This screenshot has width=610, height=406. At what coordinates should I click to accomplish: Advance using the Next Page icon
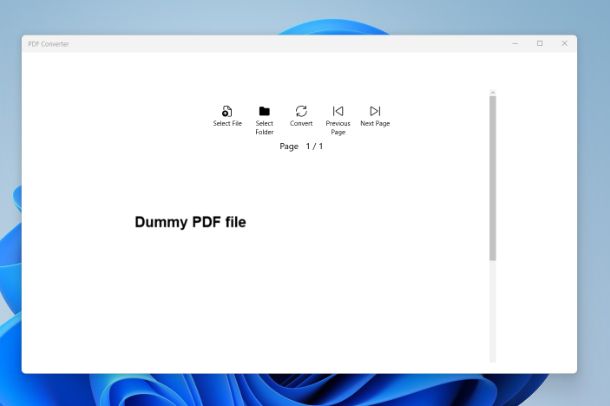click(375, 111)
